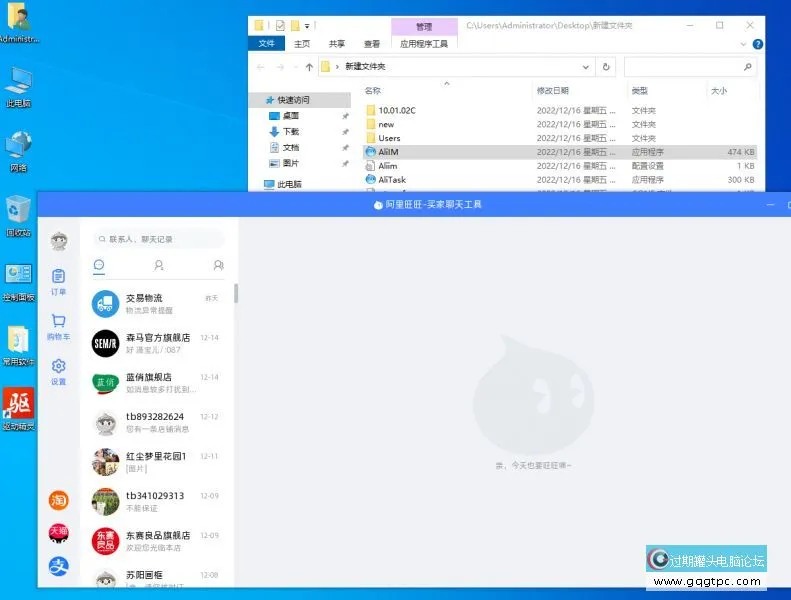Click the 联系人、聊天记录 search field
Image resolution: width=791 pixels, height=600 pixels.
(160, 239)
